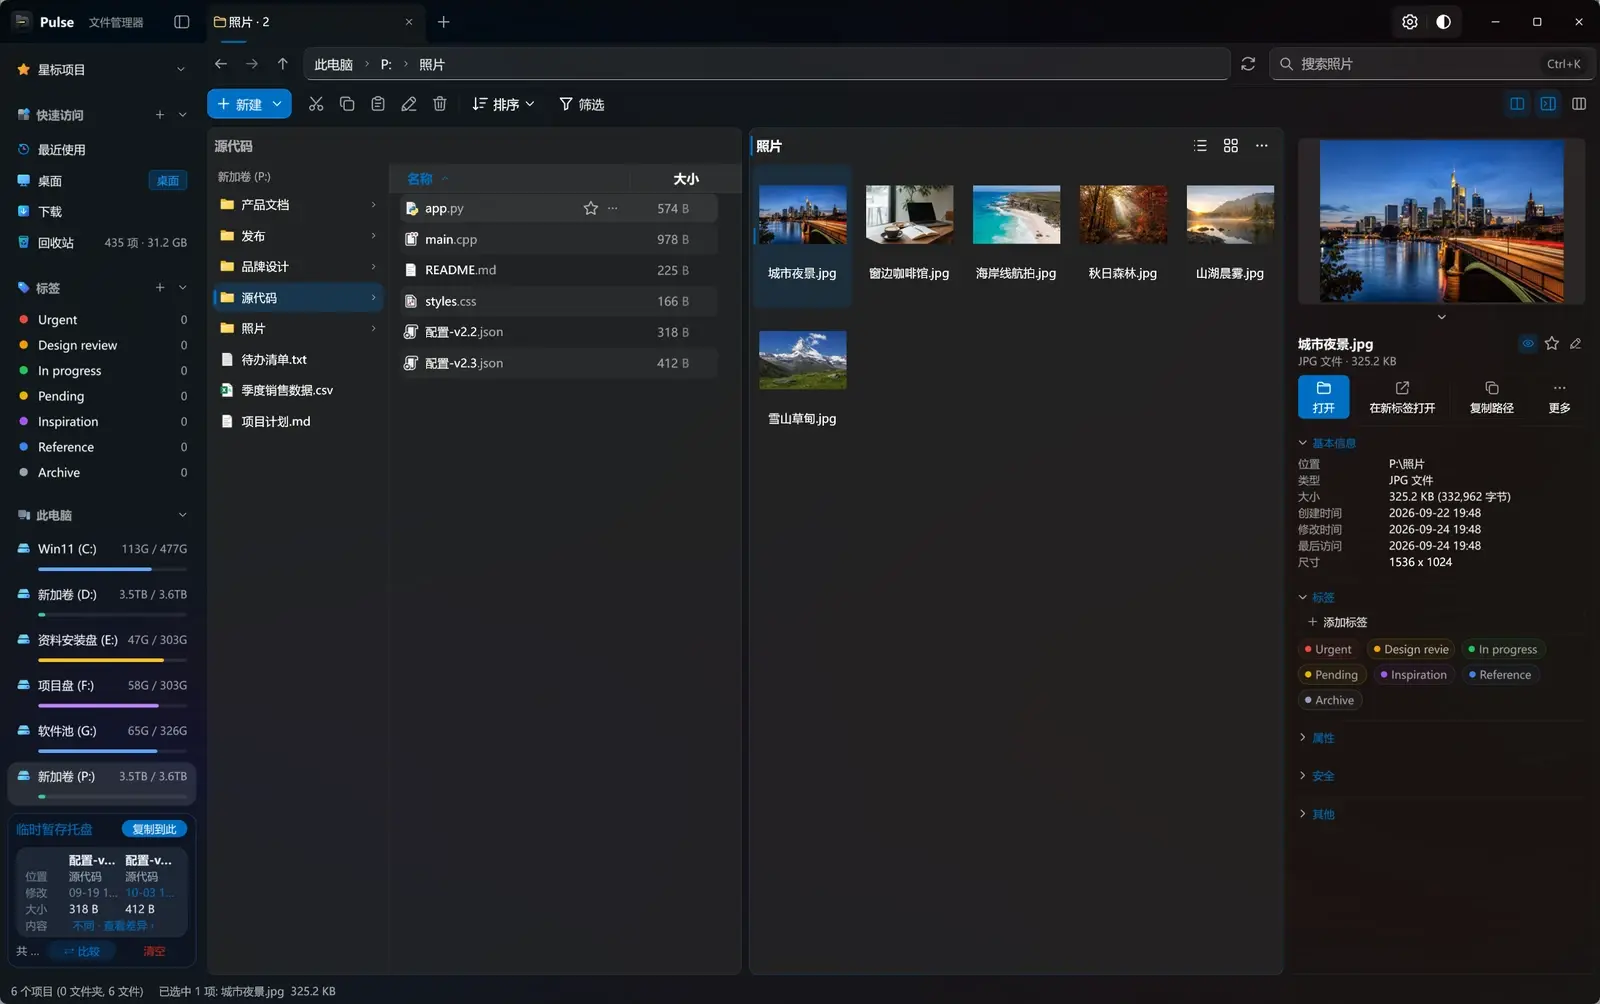Toggle the sidebar panel visibility
The image size is (1600, 1004).
[x=182, y=22]
